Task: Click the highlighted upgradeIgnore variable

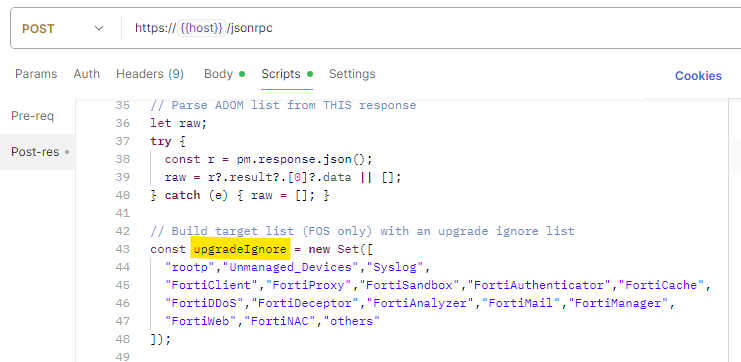Action: pos(240,249)
